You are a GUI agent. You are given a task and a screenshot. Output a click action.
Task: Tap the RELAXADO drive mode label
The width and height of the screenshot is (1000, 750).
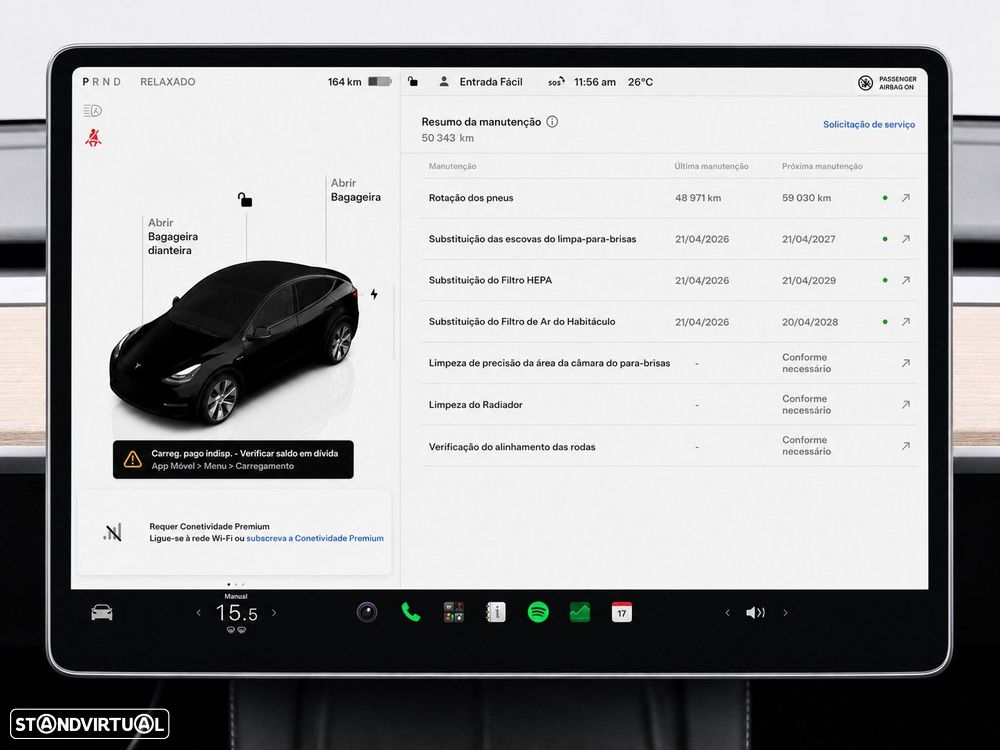tap(168, 82)
